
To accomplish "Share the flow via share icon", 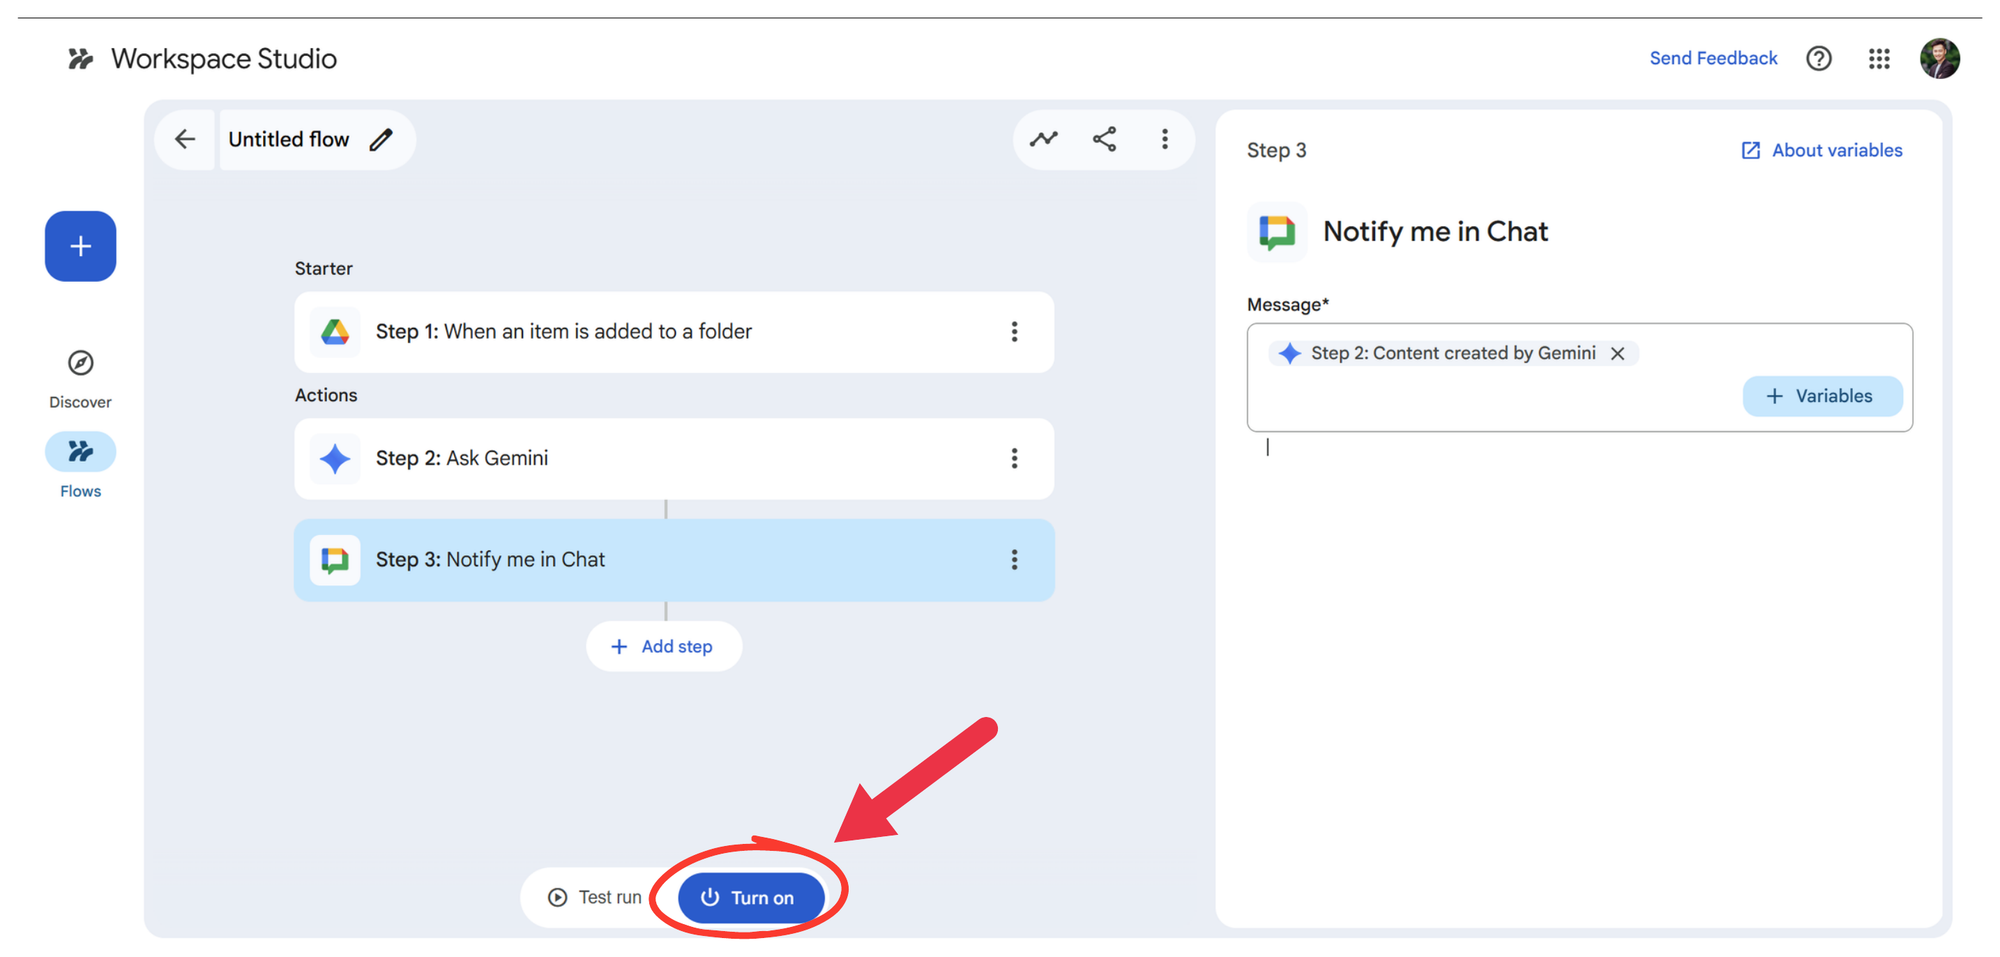I will coord(1104,139).
